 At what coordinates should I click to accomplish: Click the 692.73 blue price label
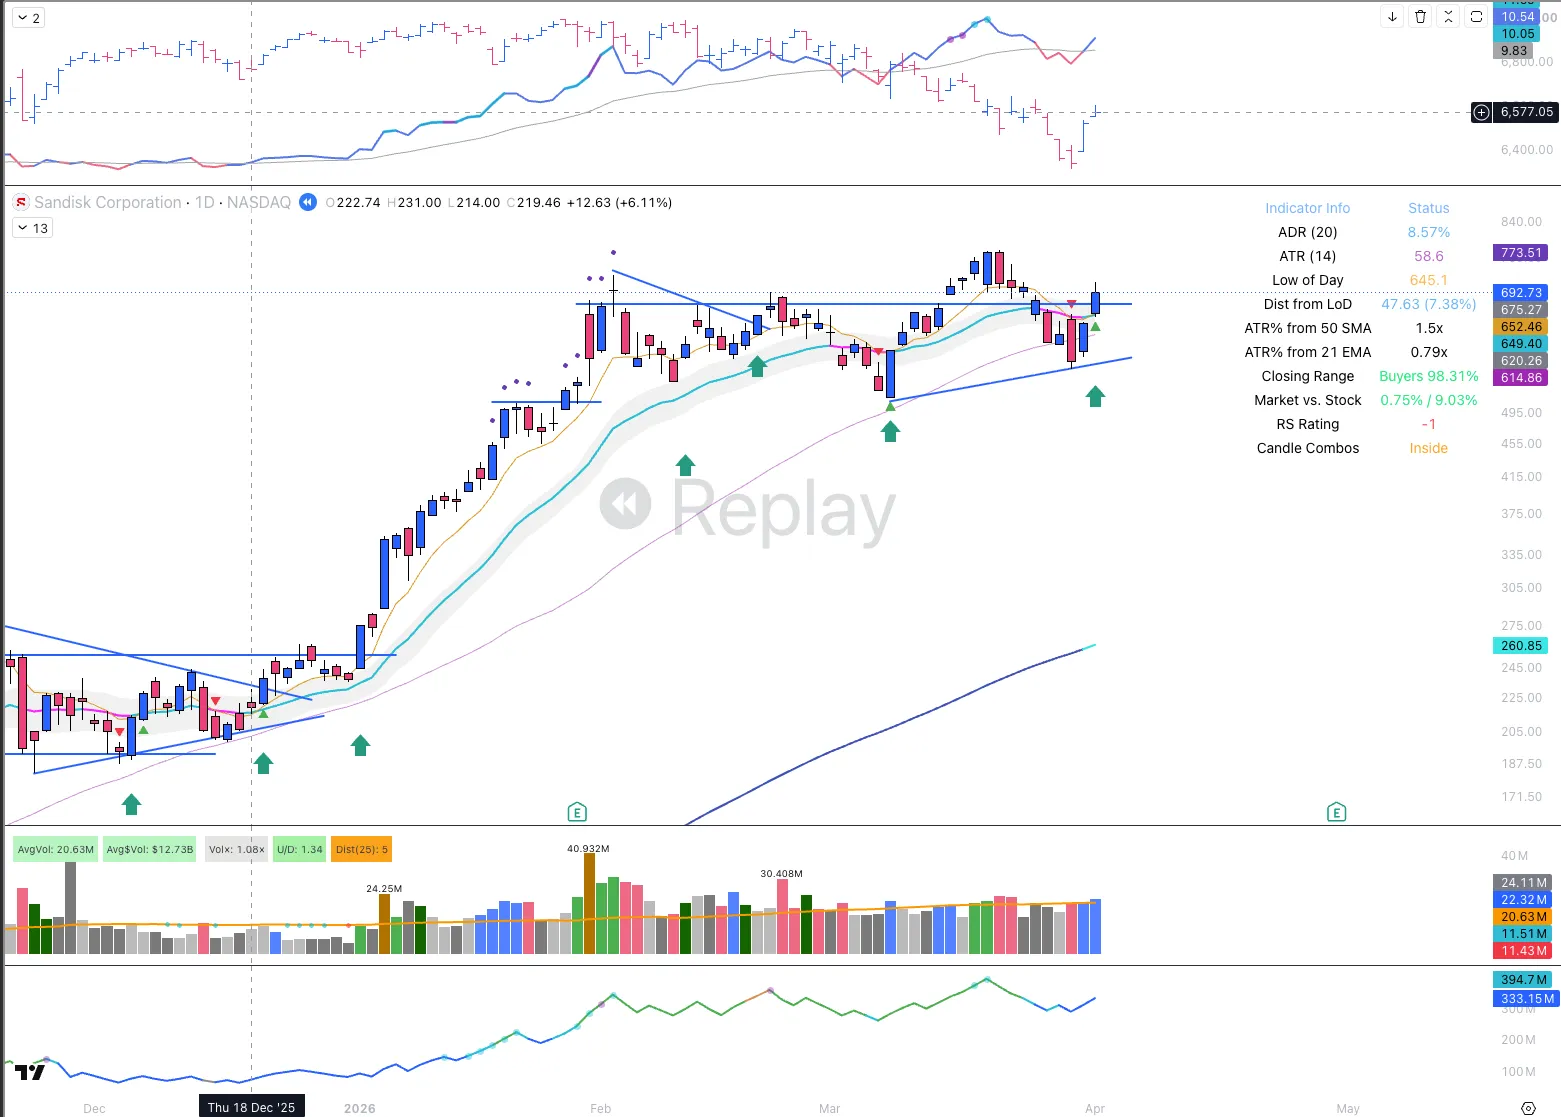click(1521, 293)
